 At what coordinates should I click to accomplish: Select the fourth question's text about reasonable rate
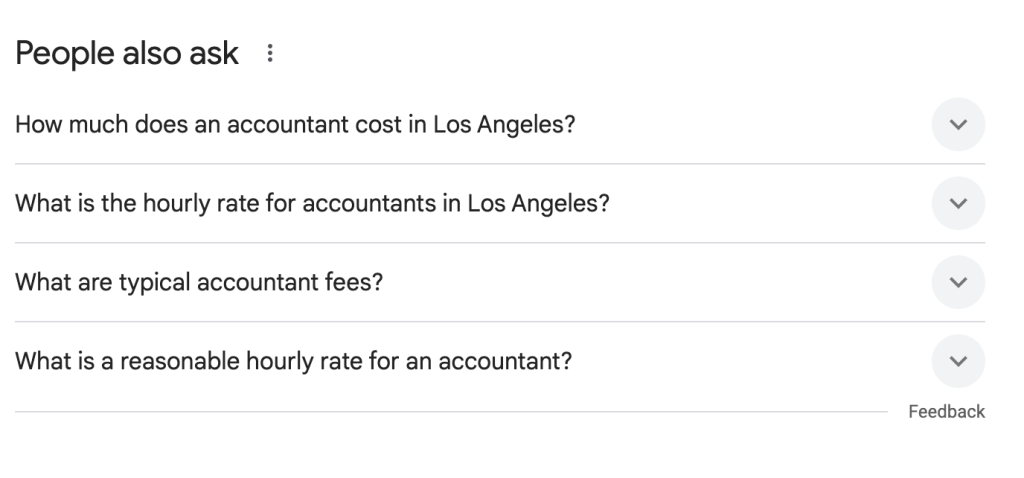(x=293, y=361)
